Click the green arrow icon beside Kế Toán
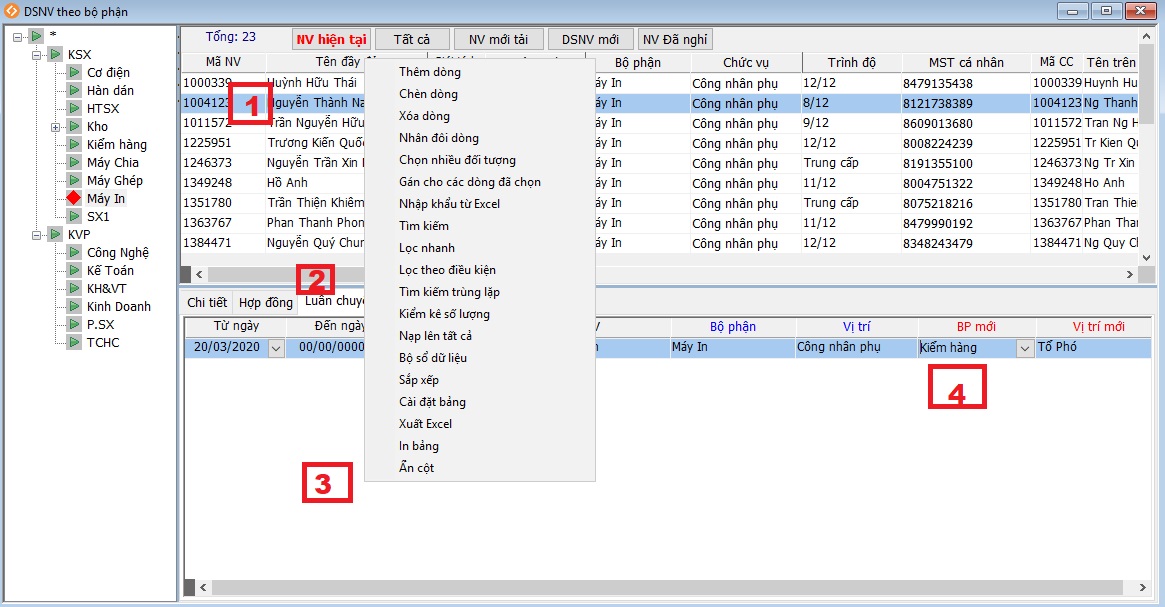 pos(74,270)
